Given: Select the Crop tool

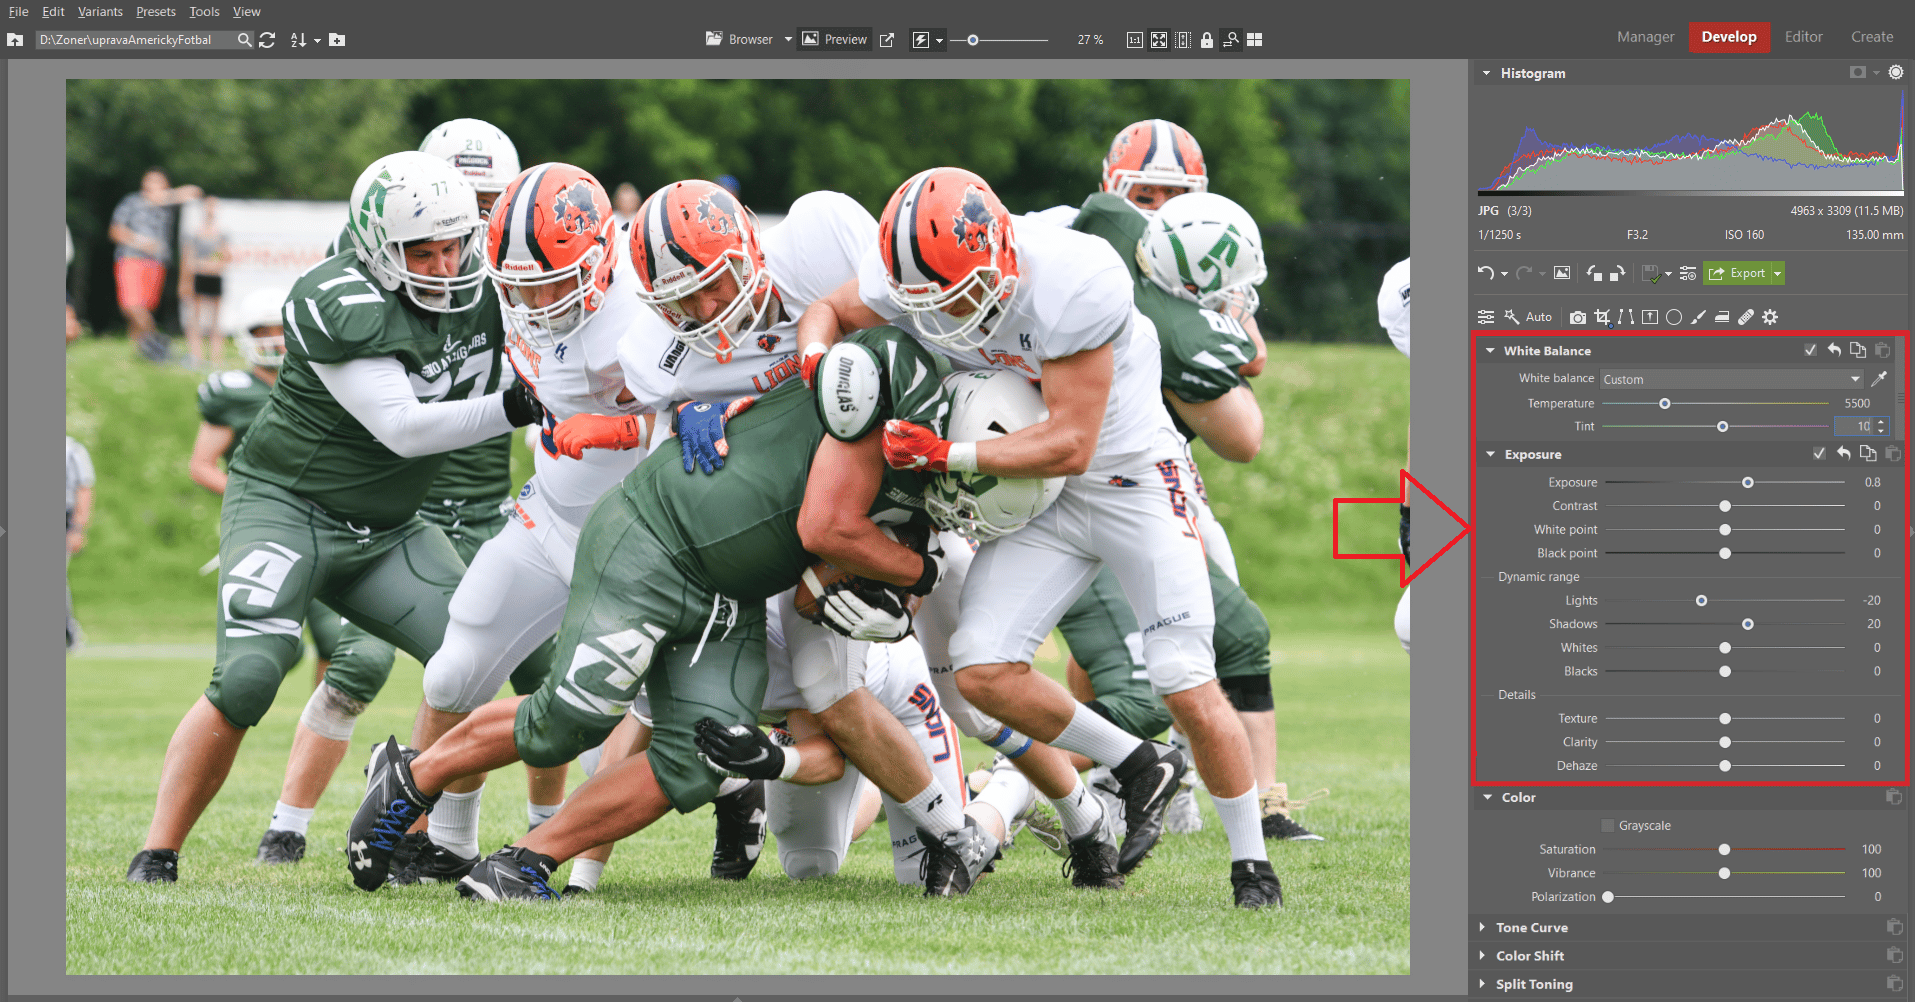Looking at the screenshot, I should (1603, 317).
